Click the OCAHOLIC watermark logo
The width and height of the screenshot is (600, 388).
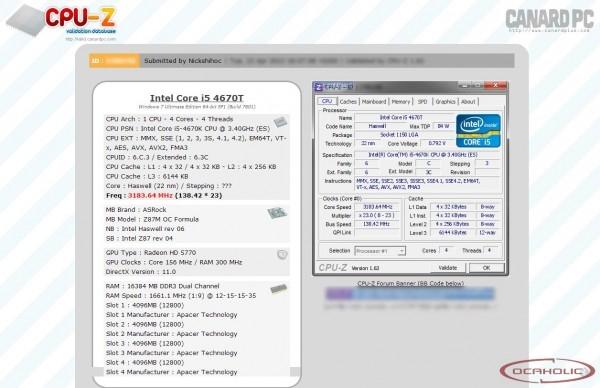click(547, 370)
